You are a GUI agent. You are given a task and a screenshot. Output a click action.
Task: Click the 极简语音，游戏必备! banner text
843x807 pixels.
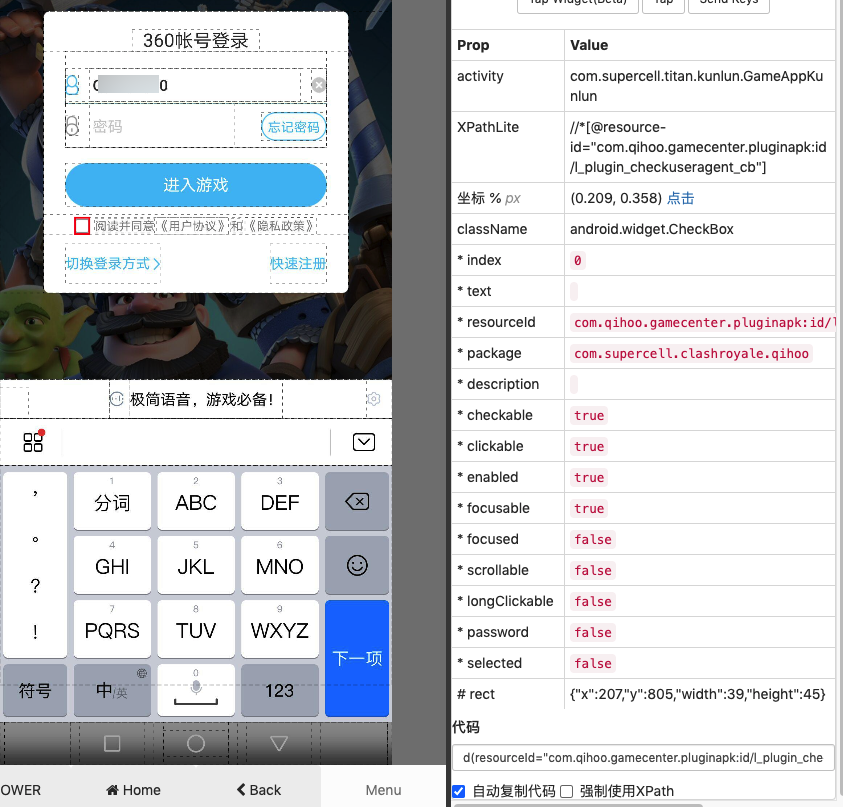coord(202,399)
